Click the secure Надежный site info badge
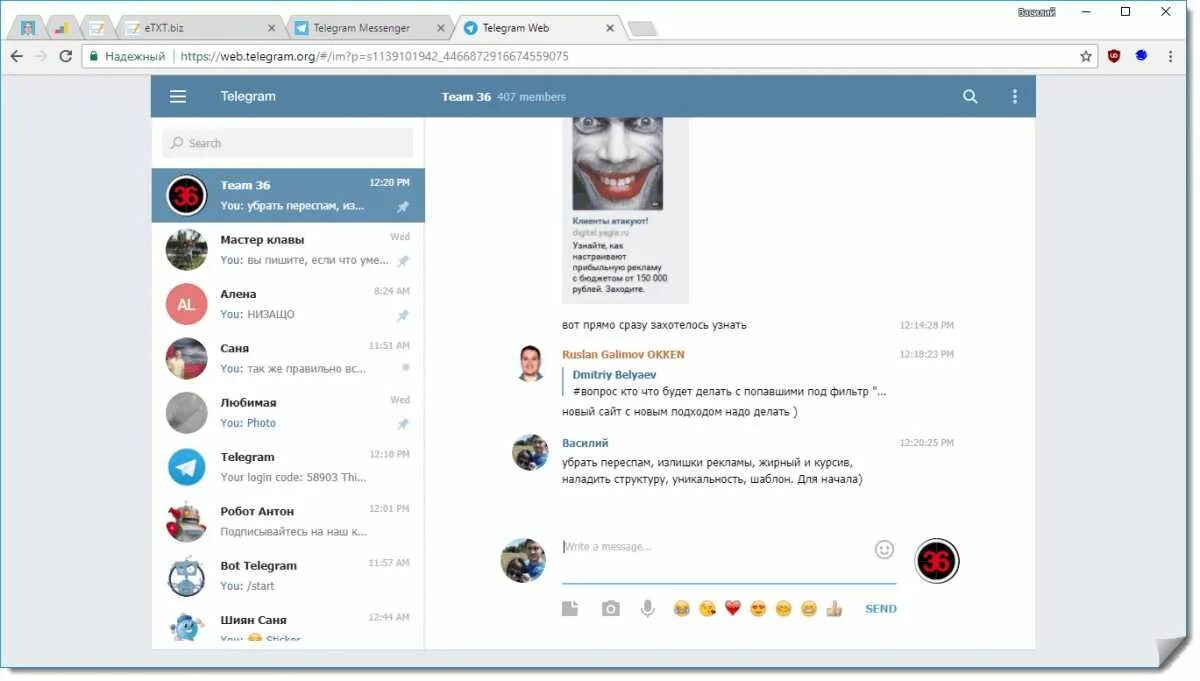 [127, 56]
